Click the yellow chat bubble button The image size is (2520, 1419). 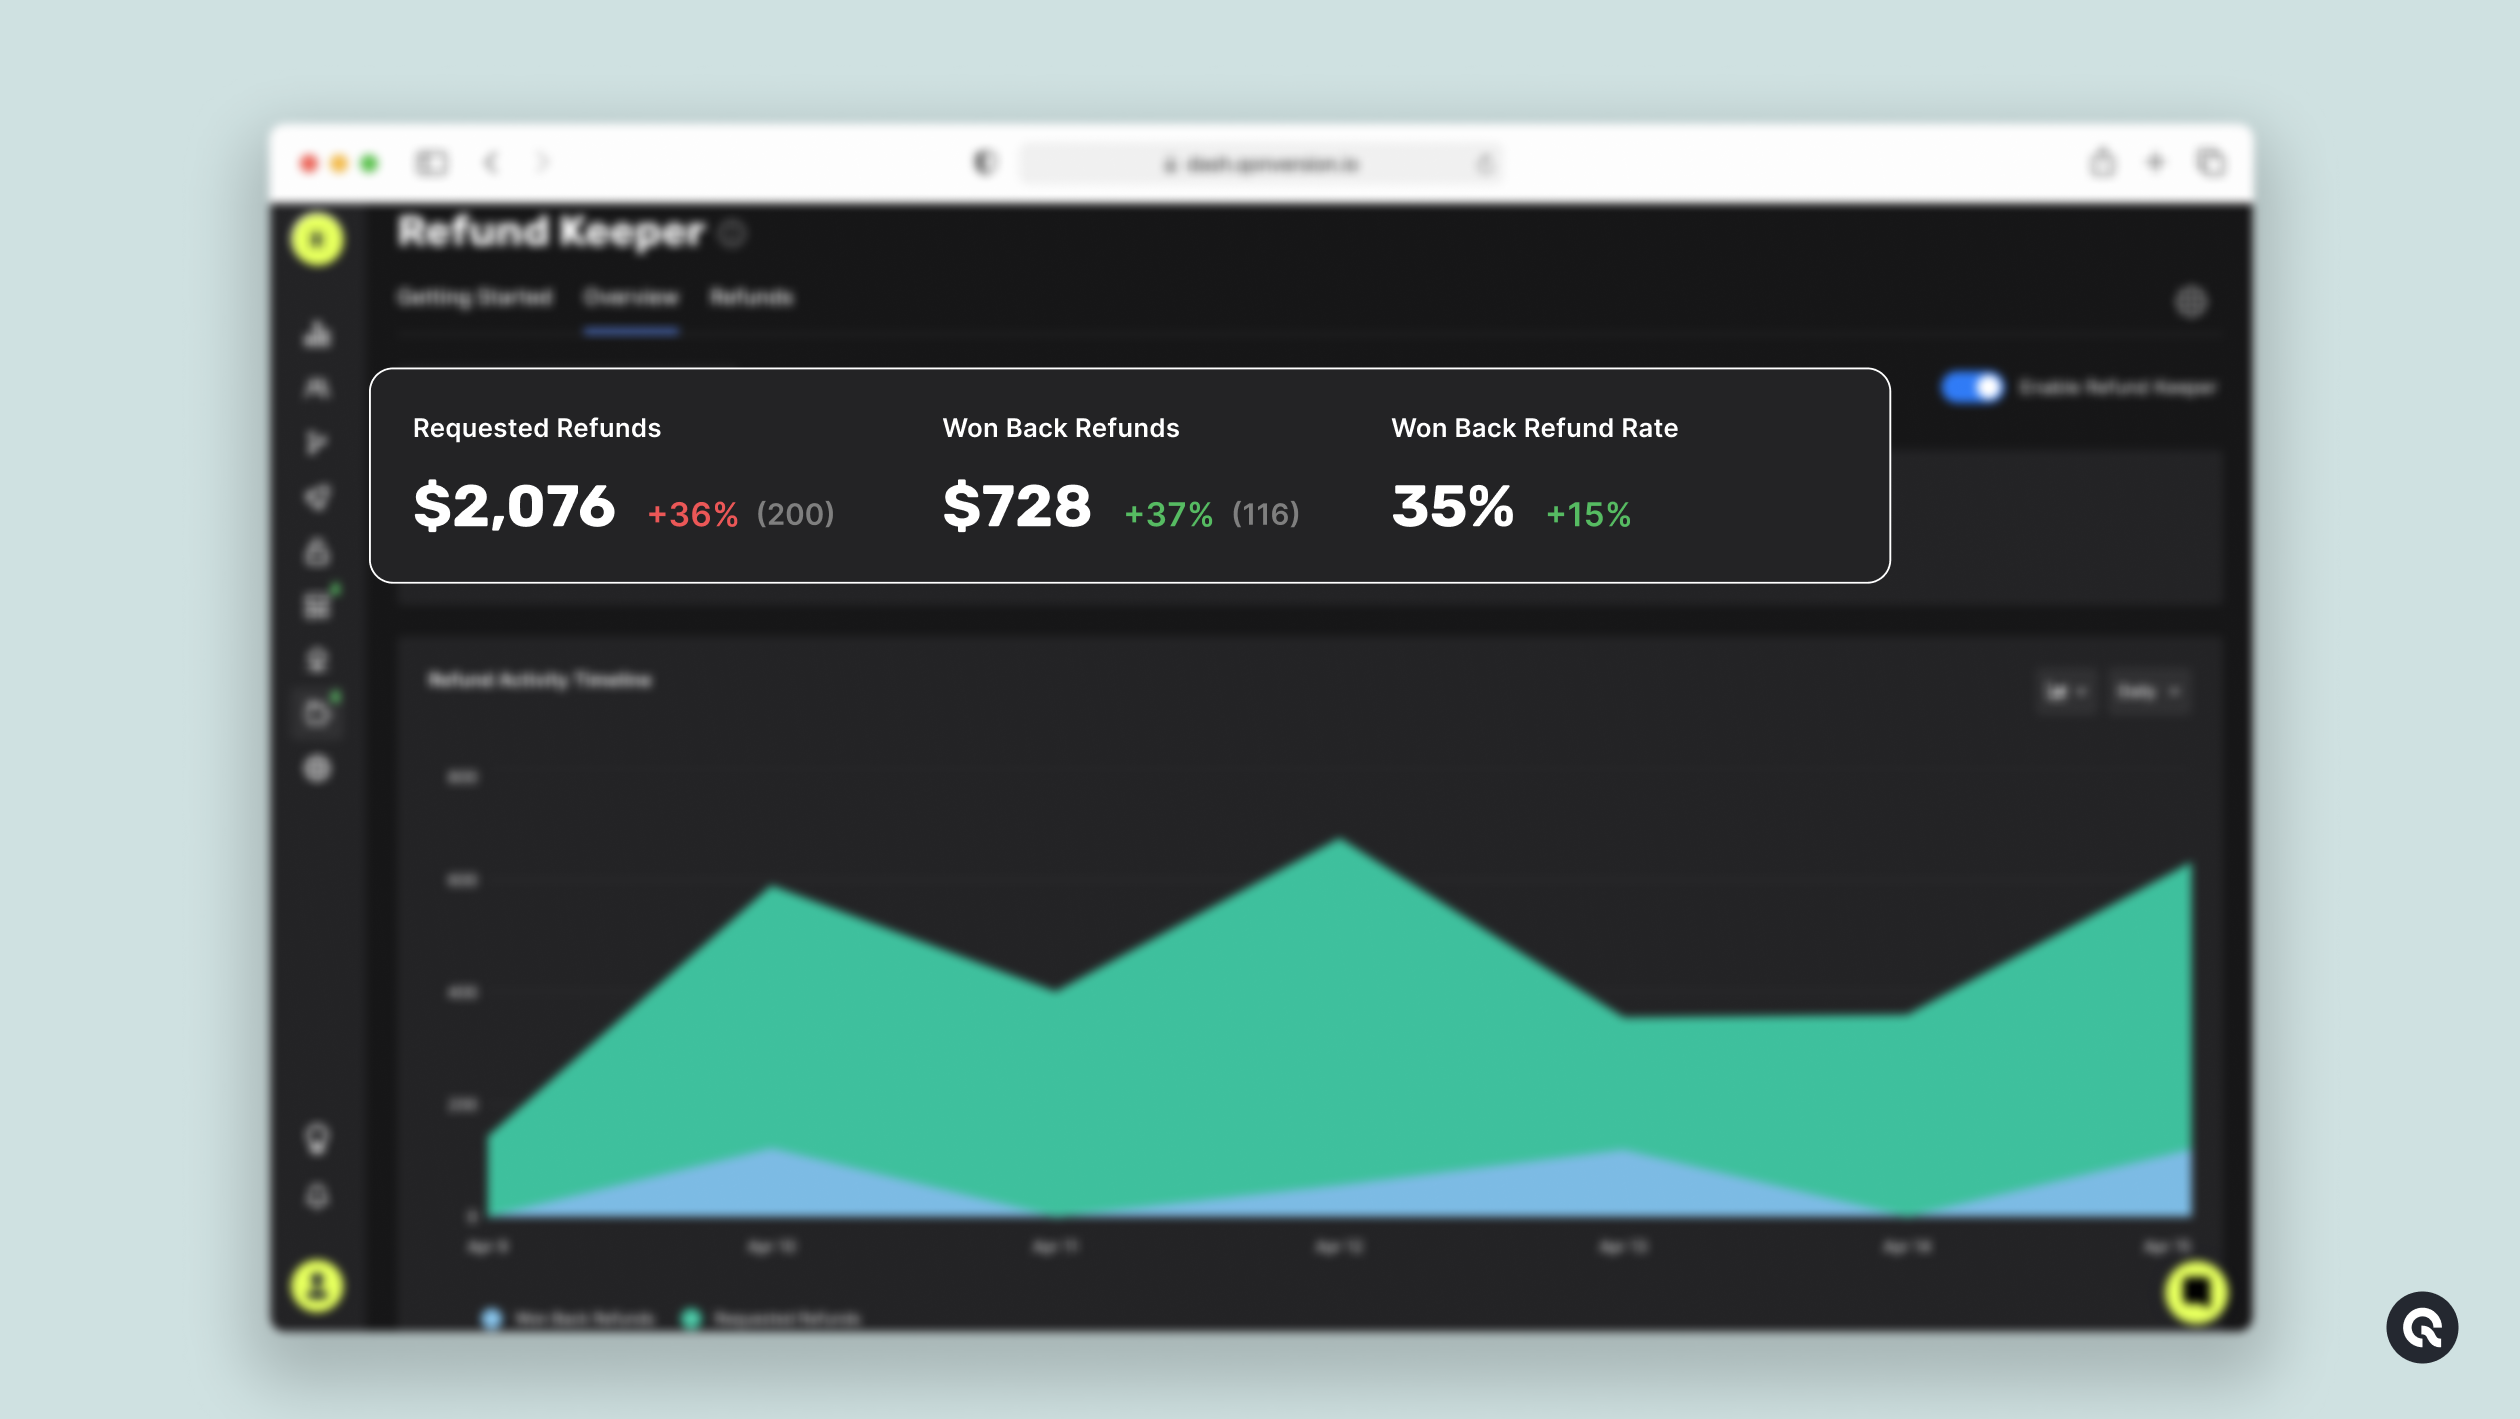tap(2195, 1292)
